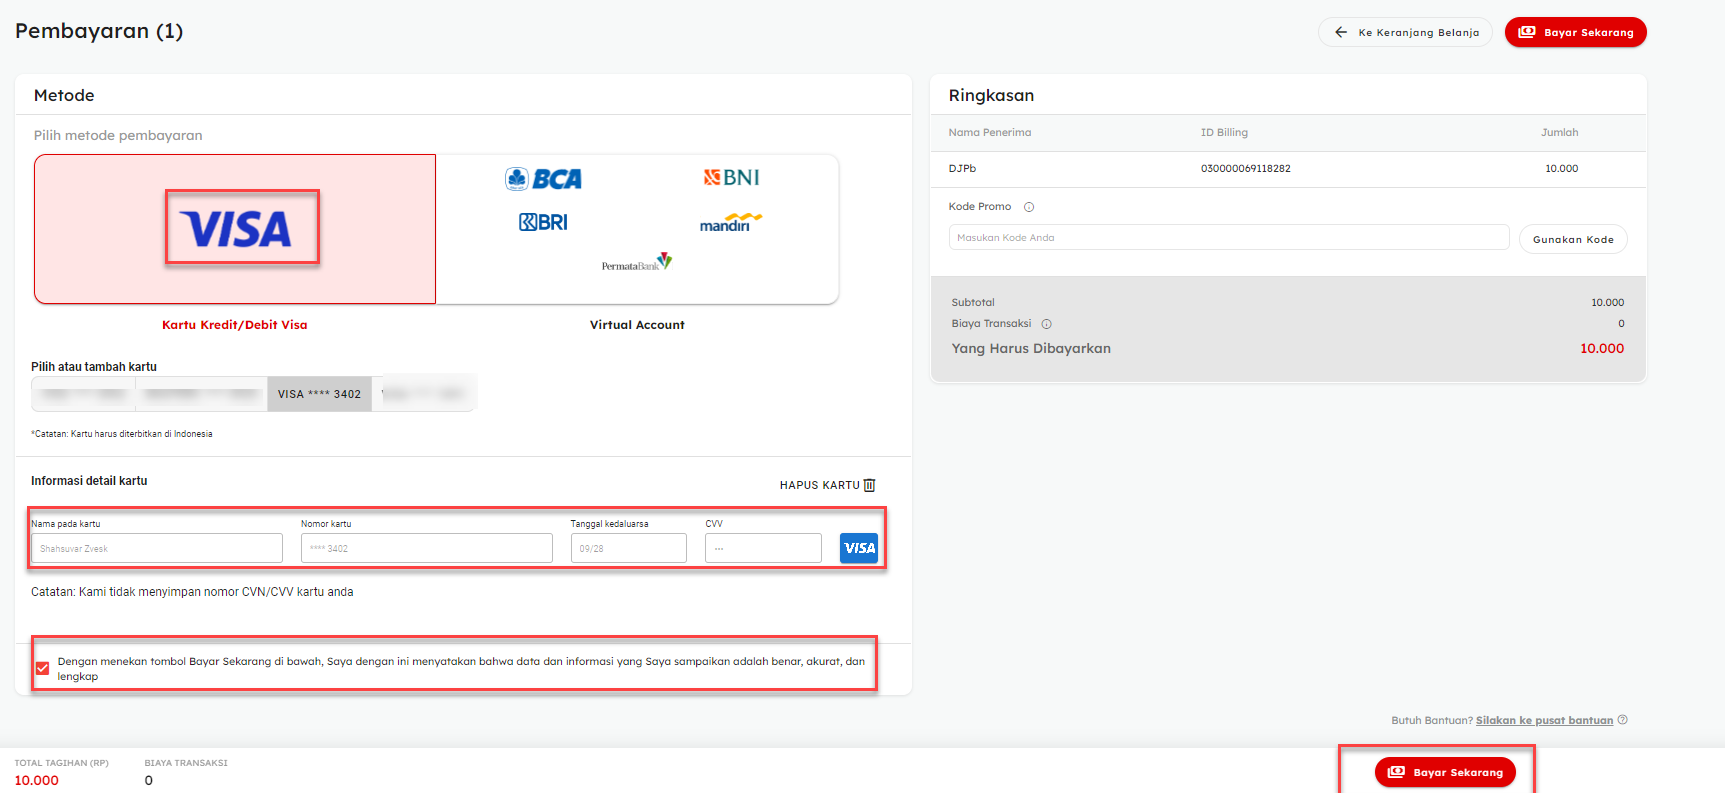This screenshot has width=1725, height=793.
Task: Click the trash icon next to Hapus Kartu
Action: point(869,485)
